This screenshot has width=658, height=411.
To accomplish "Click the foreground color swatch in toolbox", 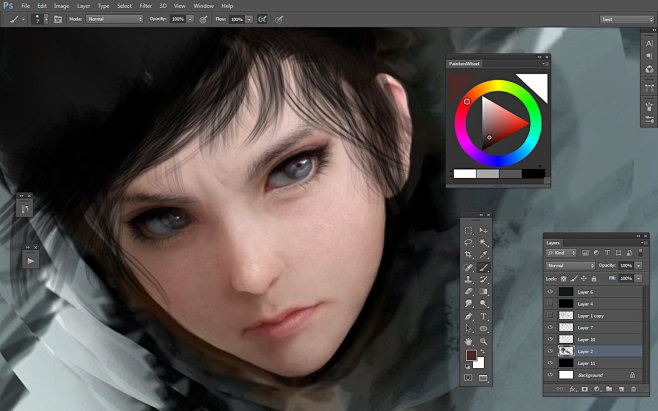I will click(x=471, y=356).
